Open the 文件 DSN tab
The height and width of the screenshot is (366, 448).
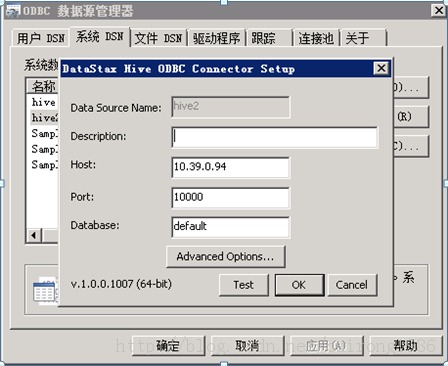(159, 38)
